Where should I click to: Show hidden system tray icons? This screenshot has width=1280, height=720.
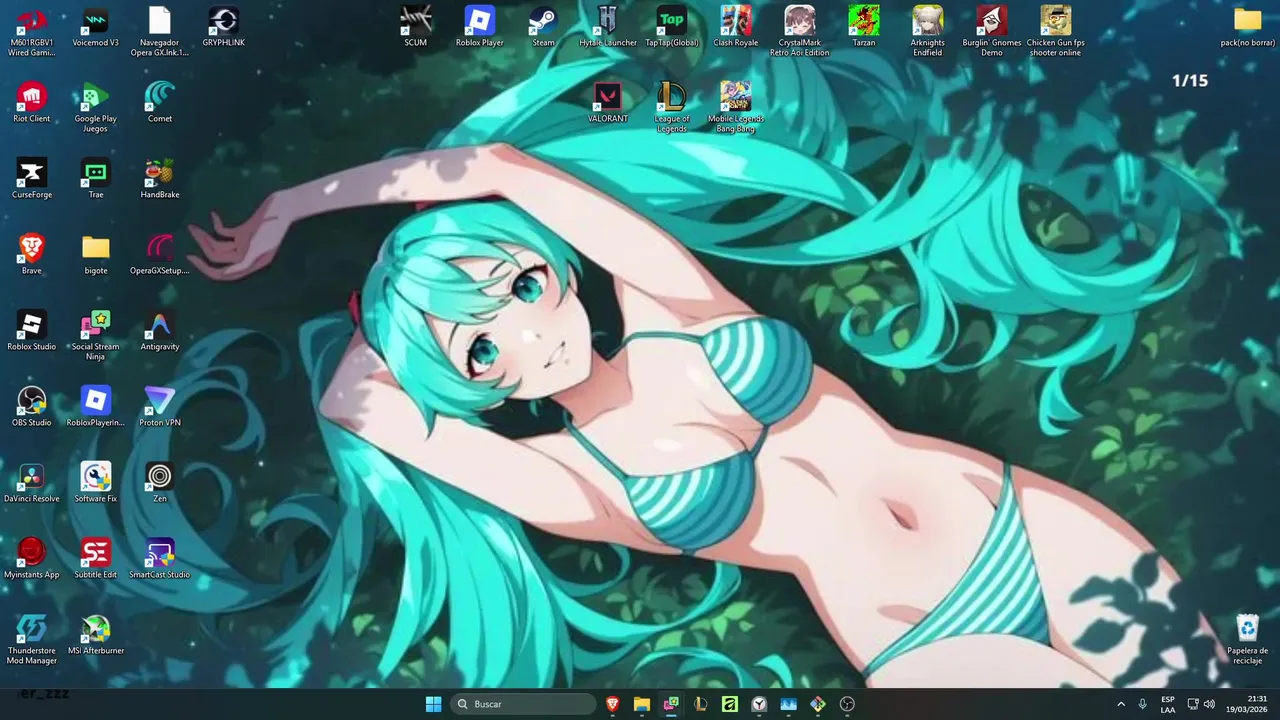pos(1120,704)
